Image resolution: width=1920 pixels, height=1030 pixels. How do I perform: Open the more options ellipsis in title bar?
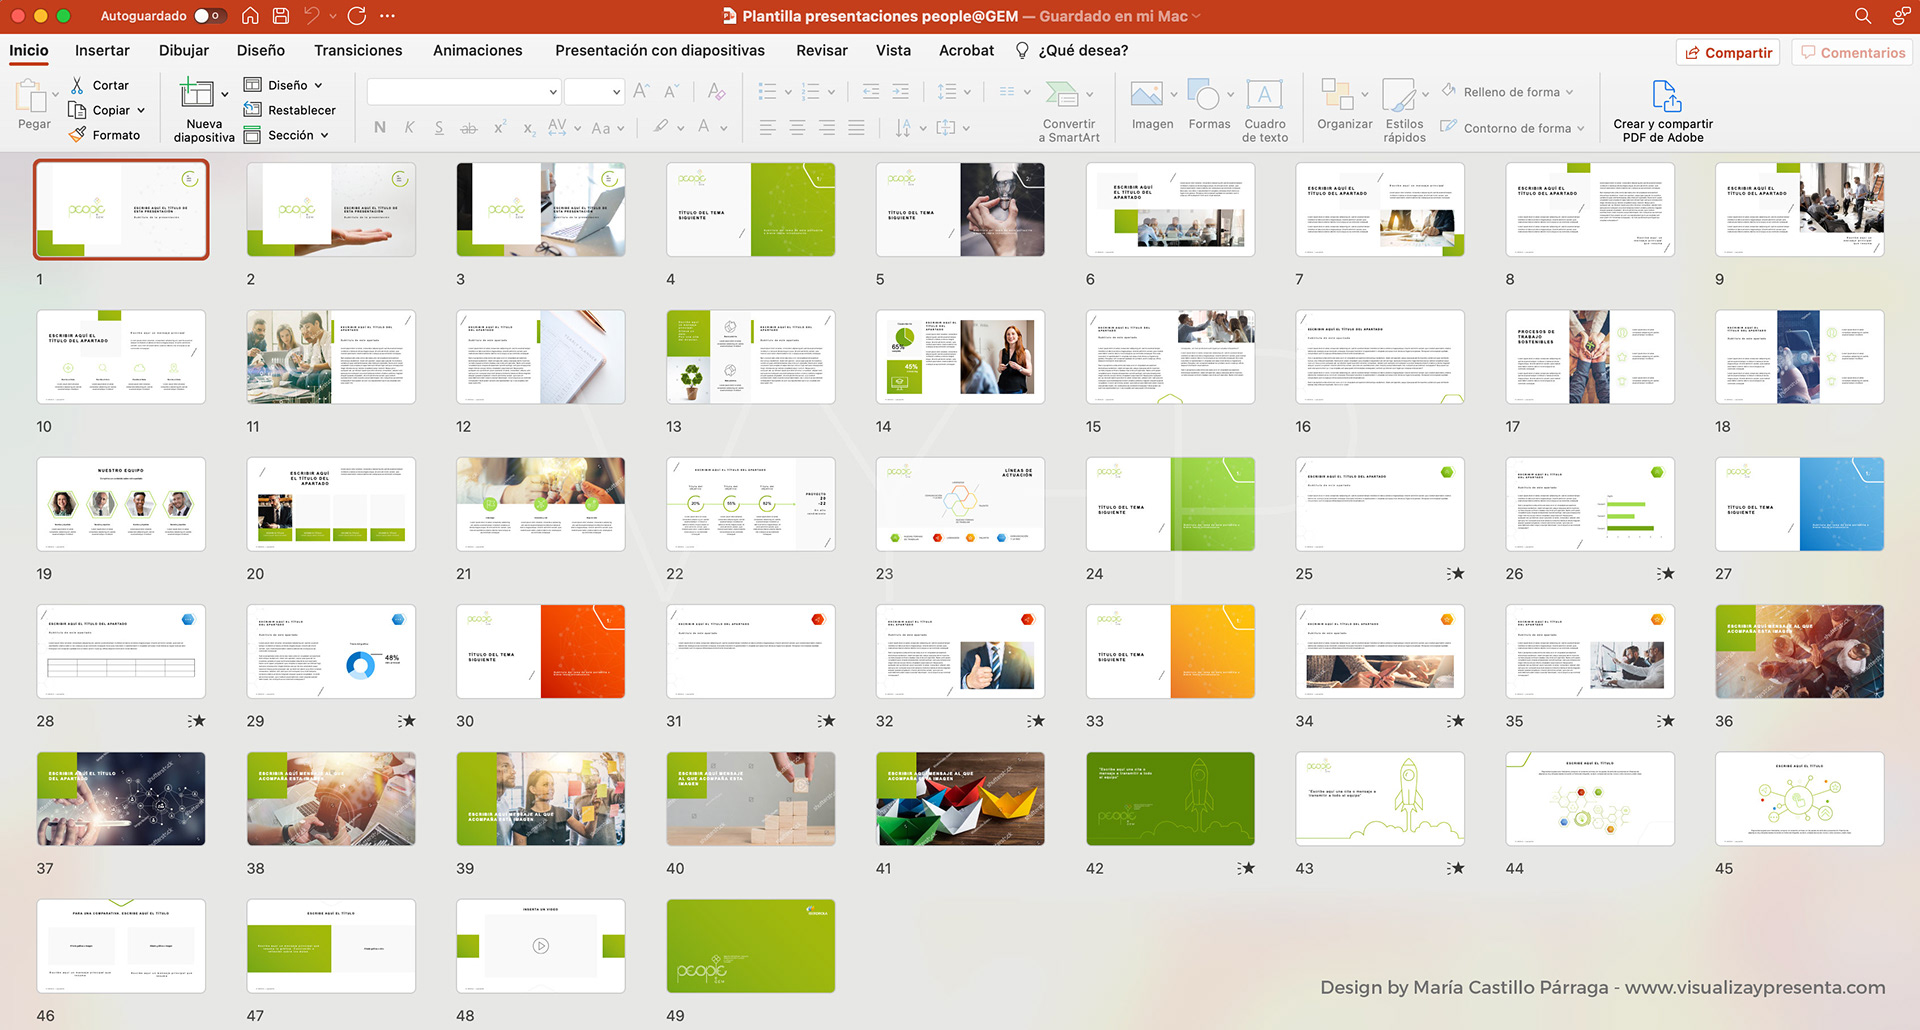coord(388,16)
